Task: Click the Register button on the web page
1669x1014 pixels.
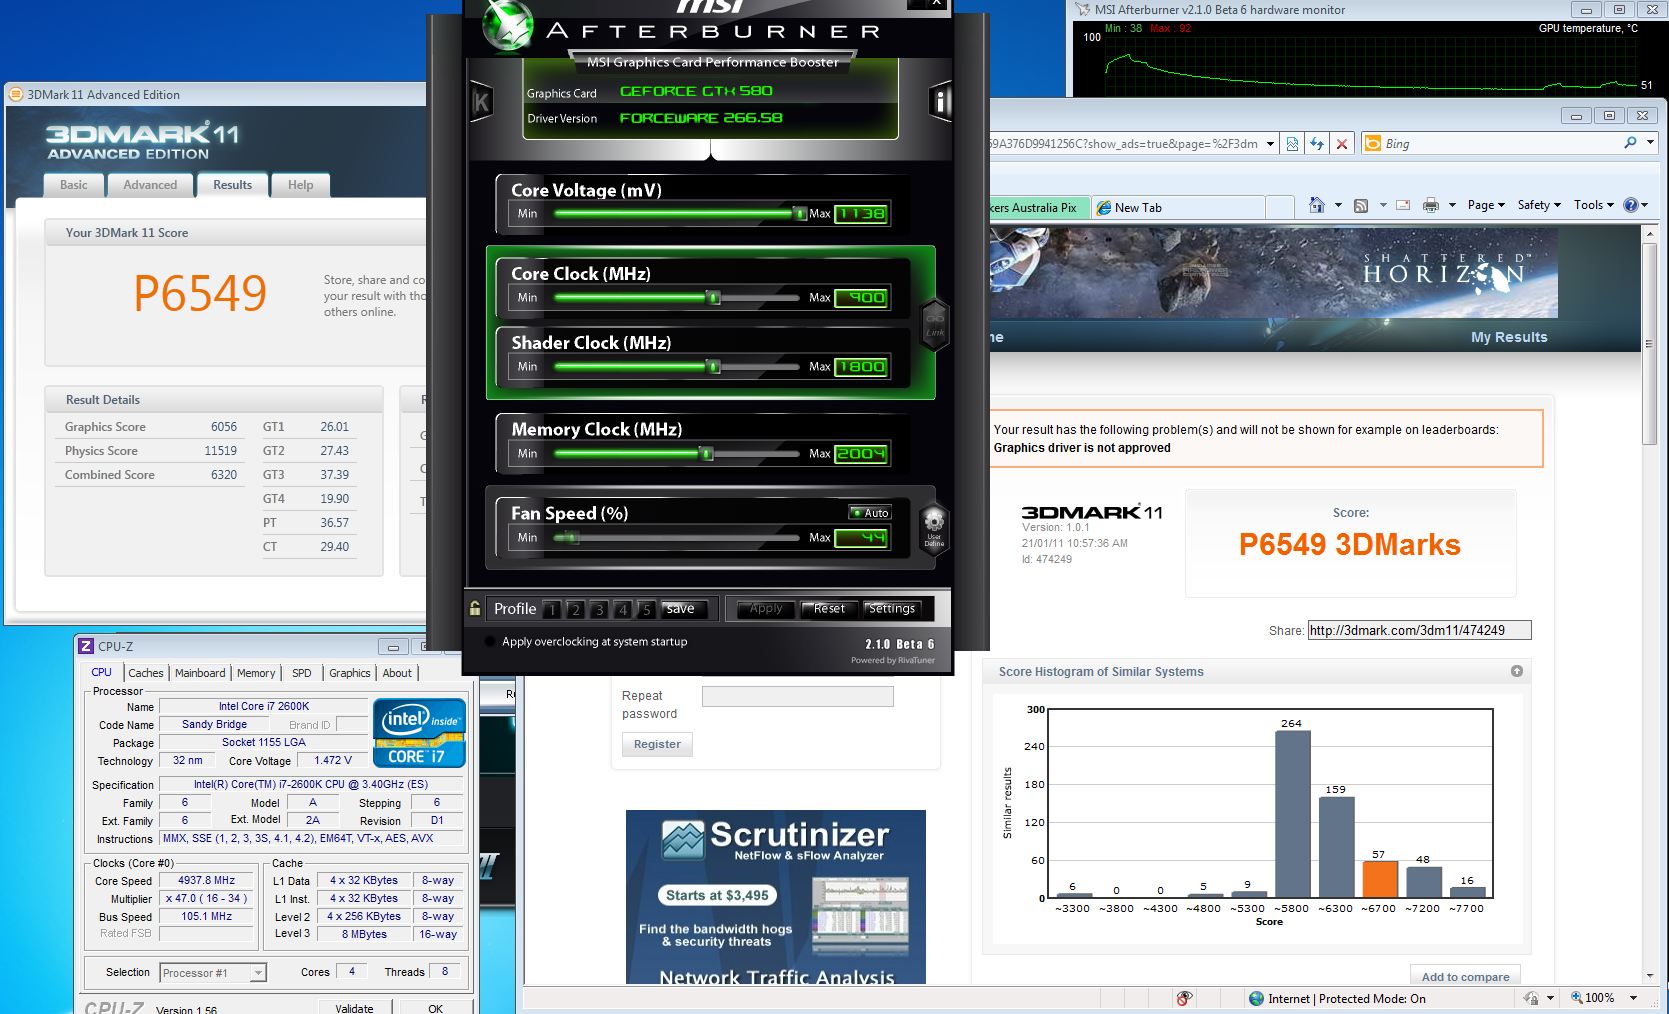Action: [x=657, y=744]
